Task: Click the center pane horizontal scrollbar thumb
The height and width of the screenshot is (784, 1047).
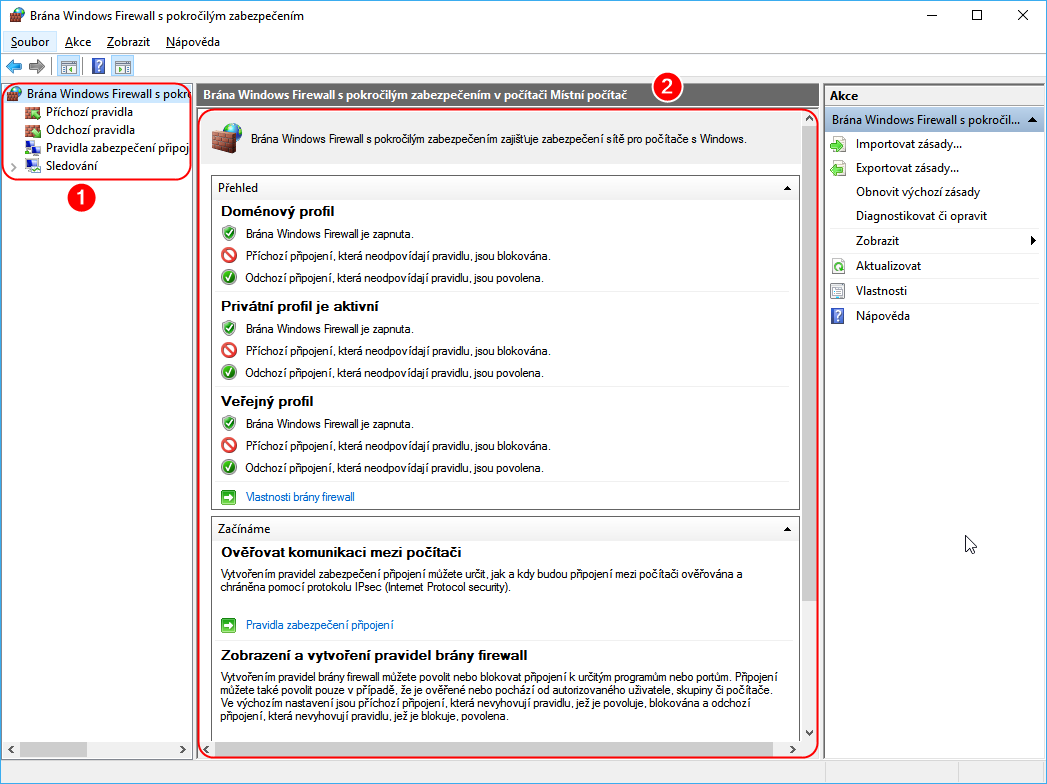Action: point(494,749)
